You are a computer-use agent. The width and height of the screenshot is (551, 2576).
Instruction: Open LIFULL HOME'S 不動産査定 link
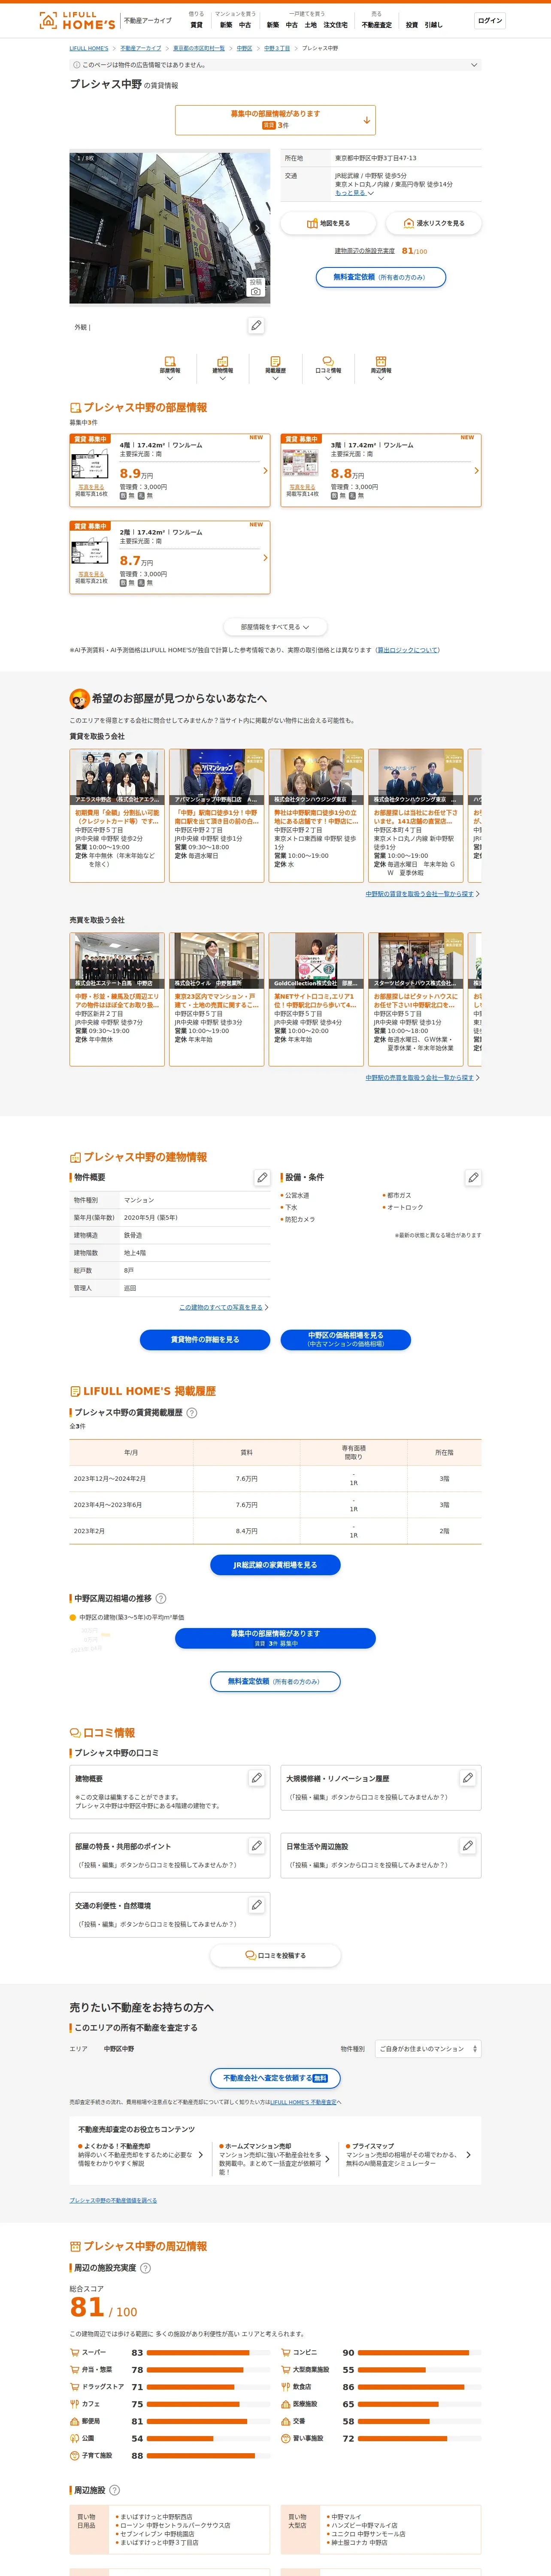(x=303, y=2102)
